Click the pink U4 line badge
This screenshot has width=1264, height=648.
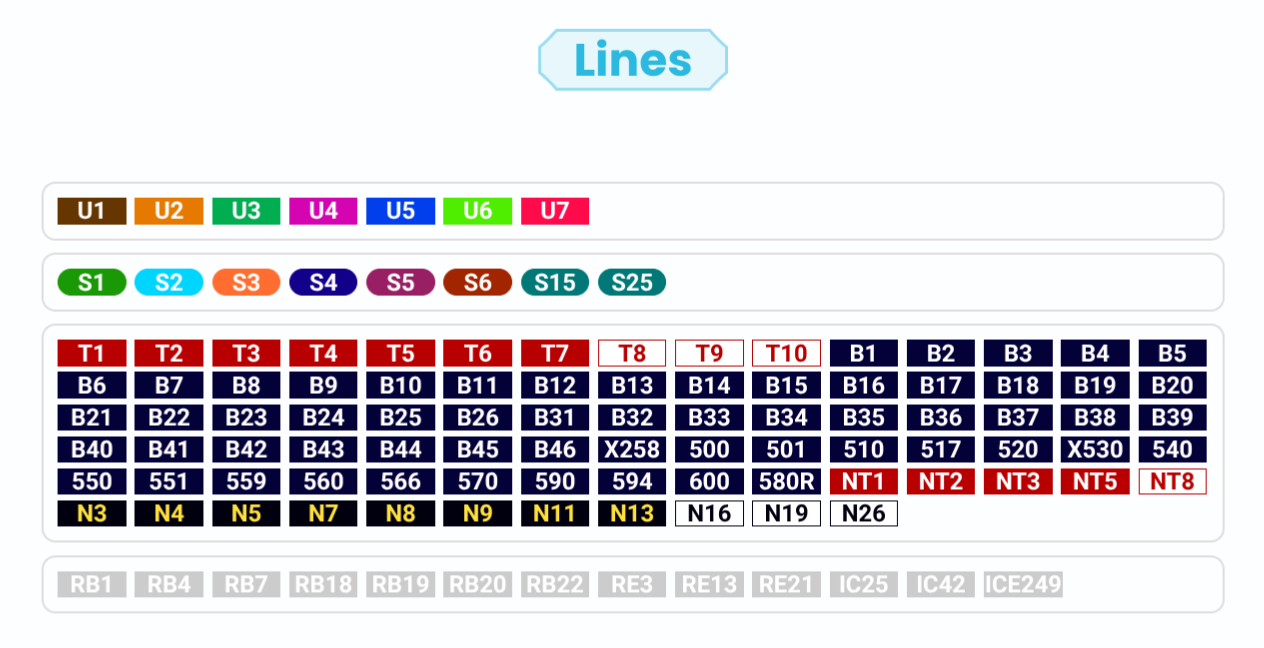(x=323, y=211)
